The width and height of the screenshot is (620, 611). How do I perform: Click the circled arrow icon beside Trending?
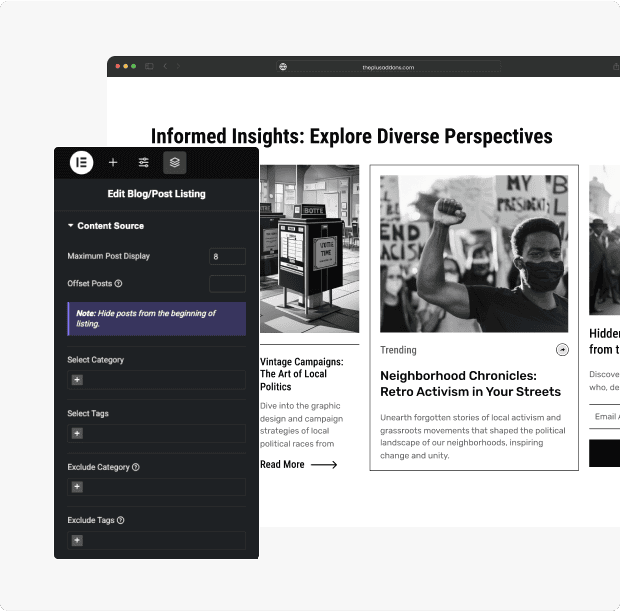pyautogui.click(x=562, y=350)
